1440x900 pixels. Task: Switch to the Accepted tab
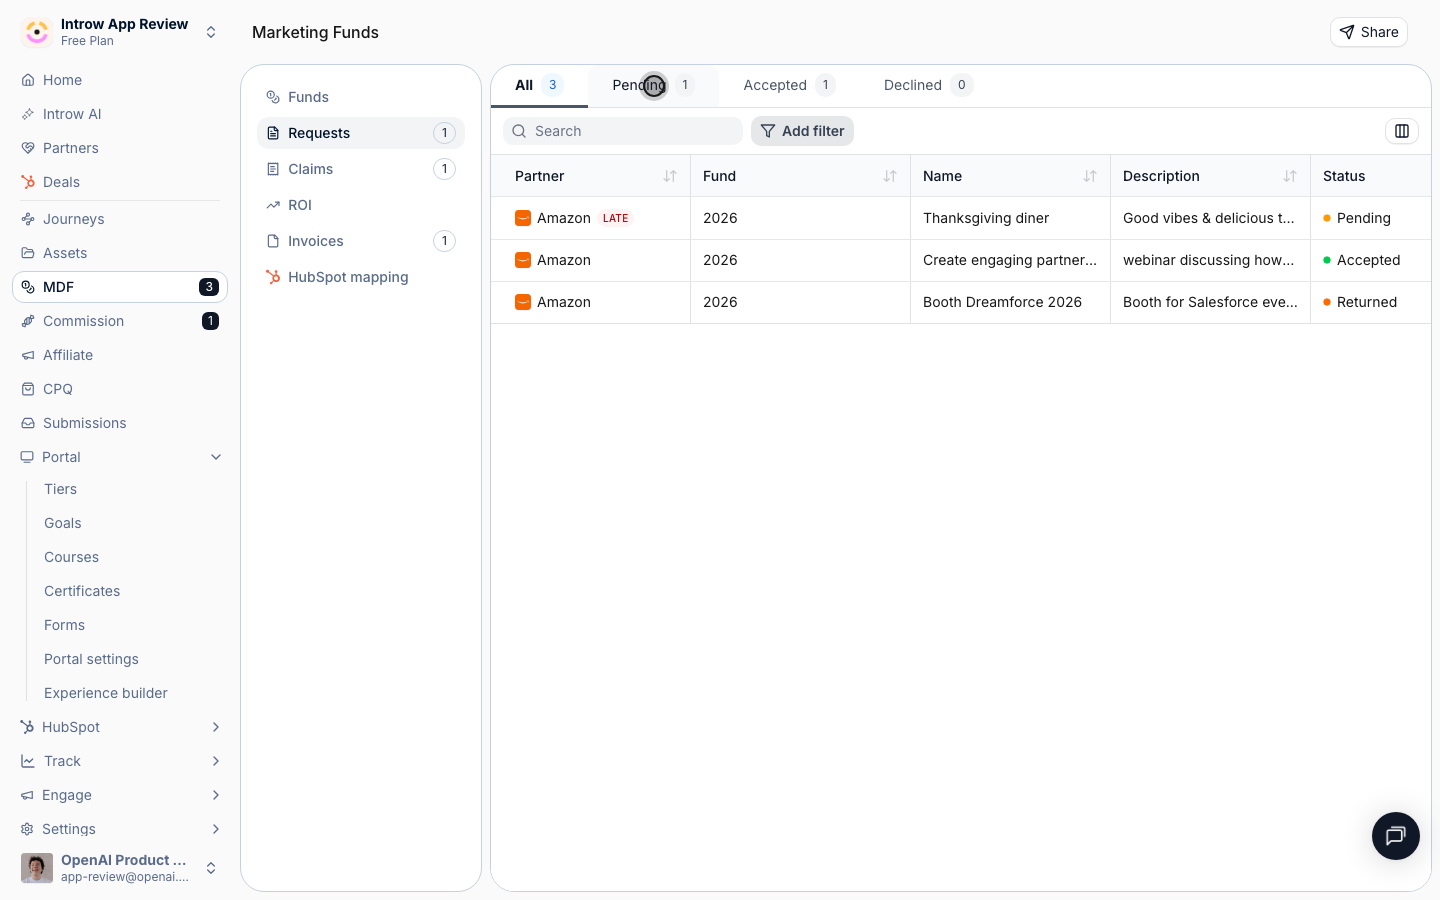[789, 85]
